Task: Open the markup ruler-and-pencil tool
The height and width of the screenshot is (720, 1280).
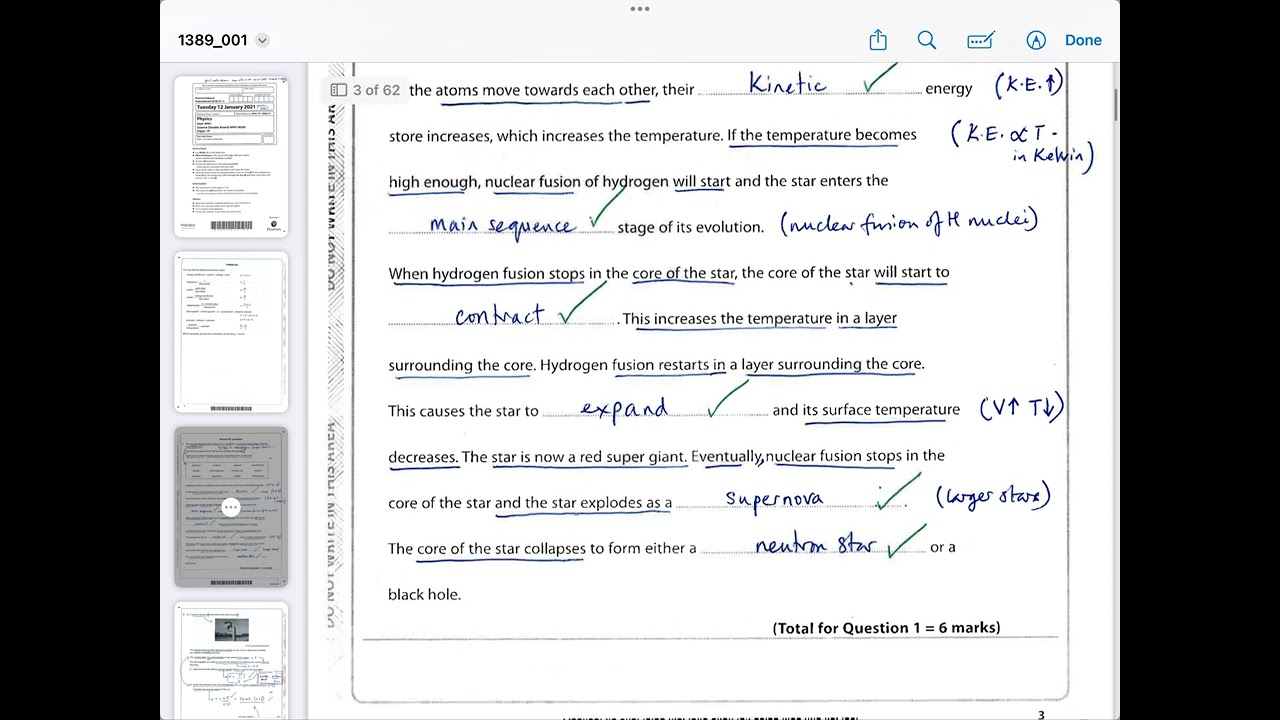Action: pos(981,40)
